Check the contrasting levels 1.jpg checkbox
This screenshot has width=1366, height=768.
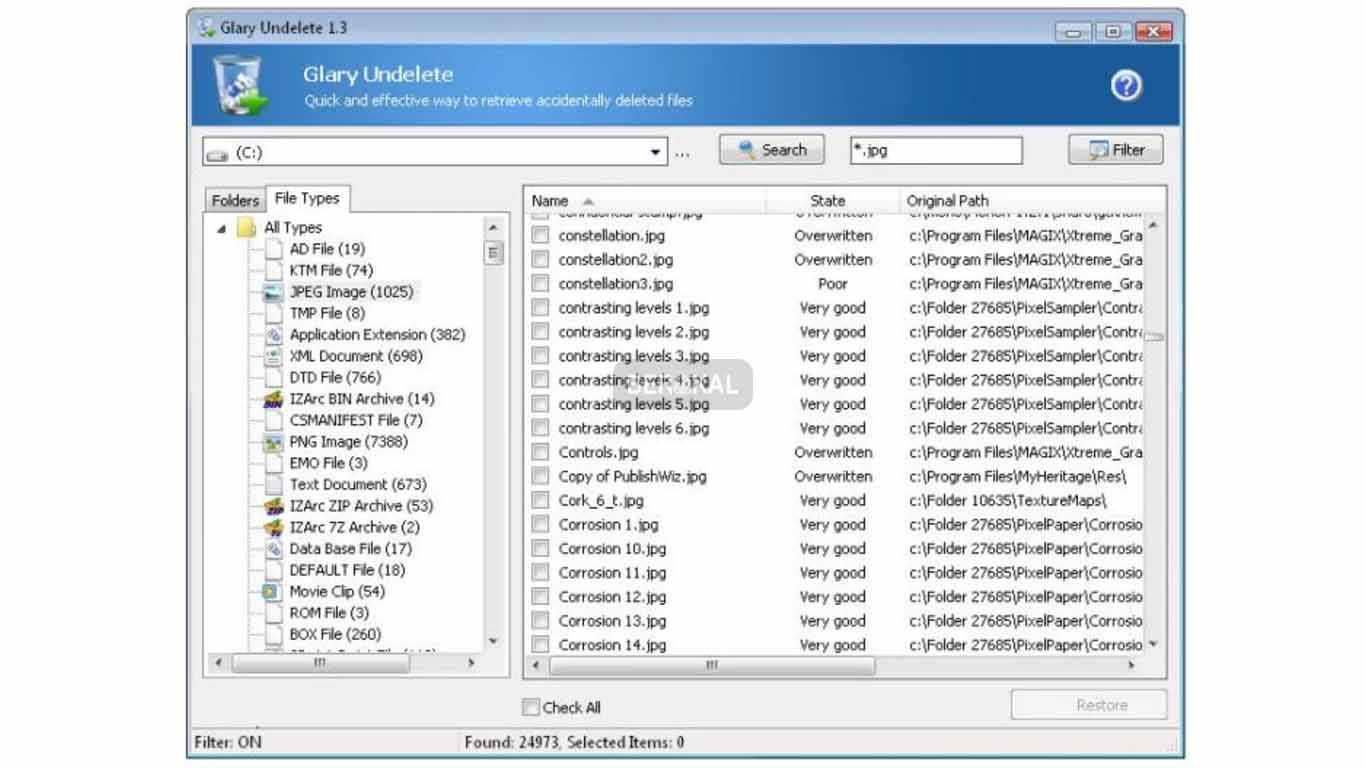coord(540,307)
